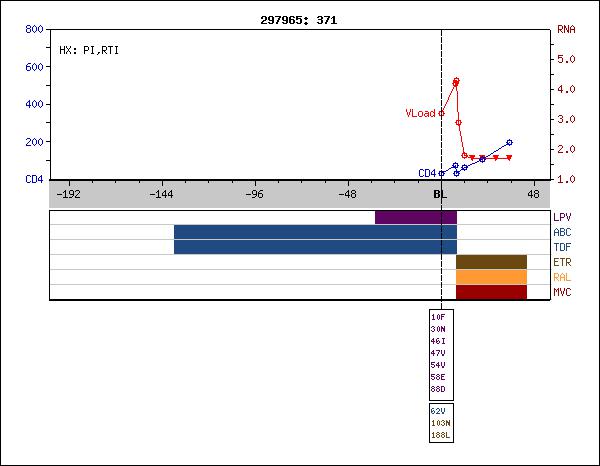
Task: Select the 10F mutation in the list
Action: (438, 317)
